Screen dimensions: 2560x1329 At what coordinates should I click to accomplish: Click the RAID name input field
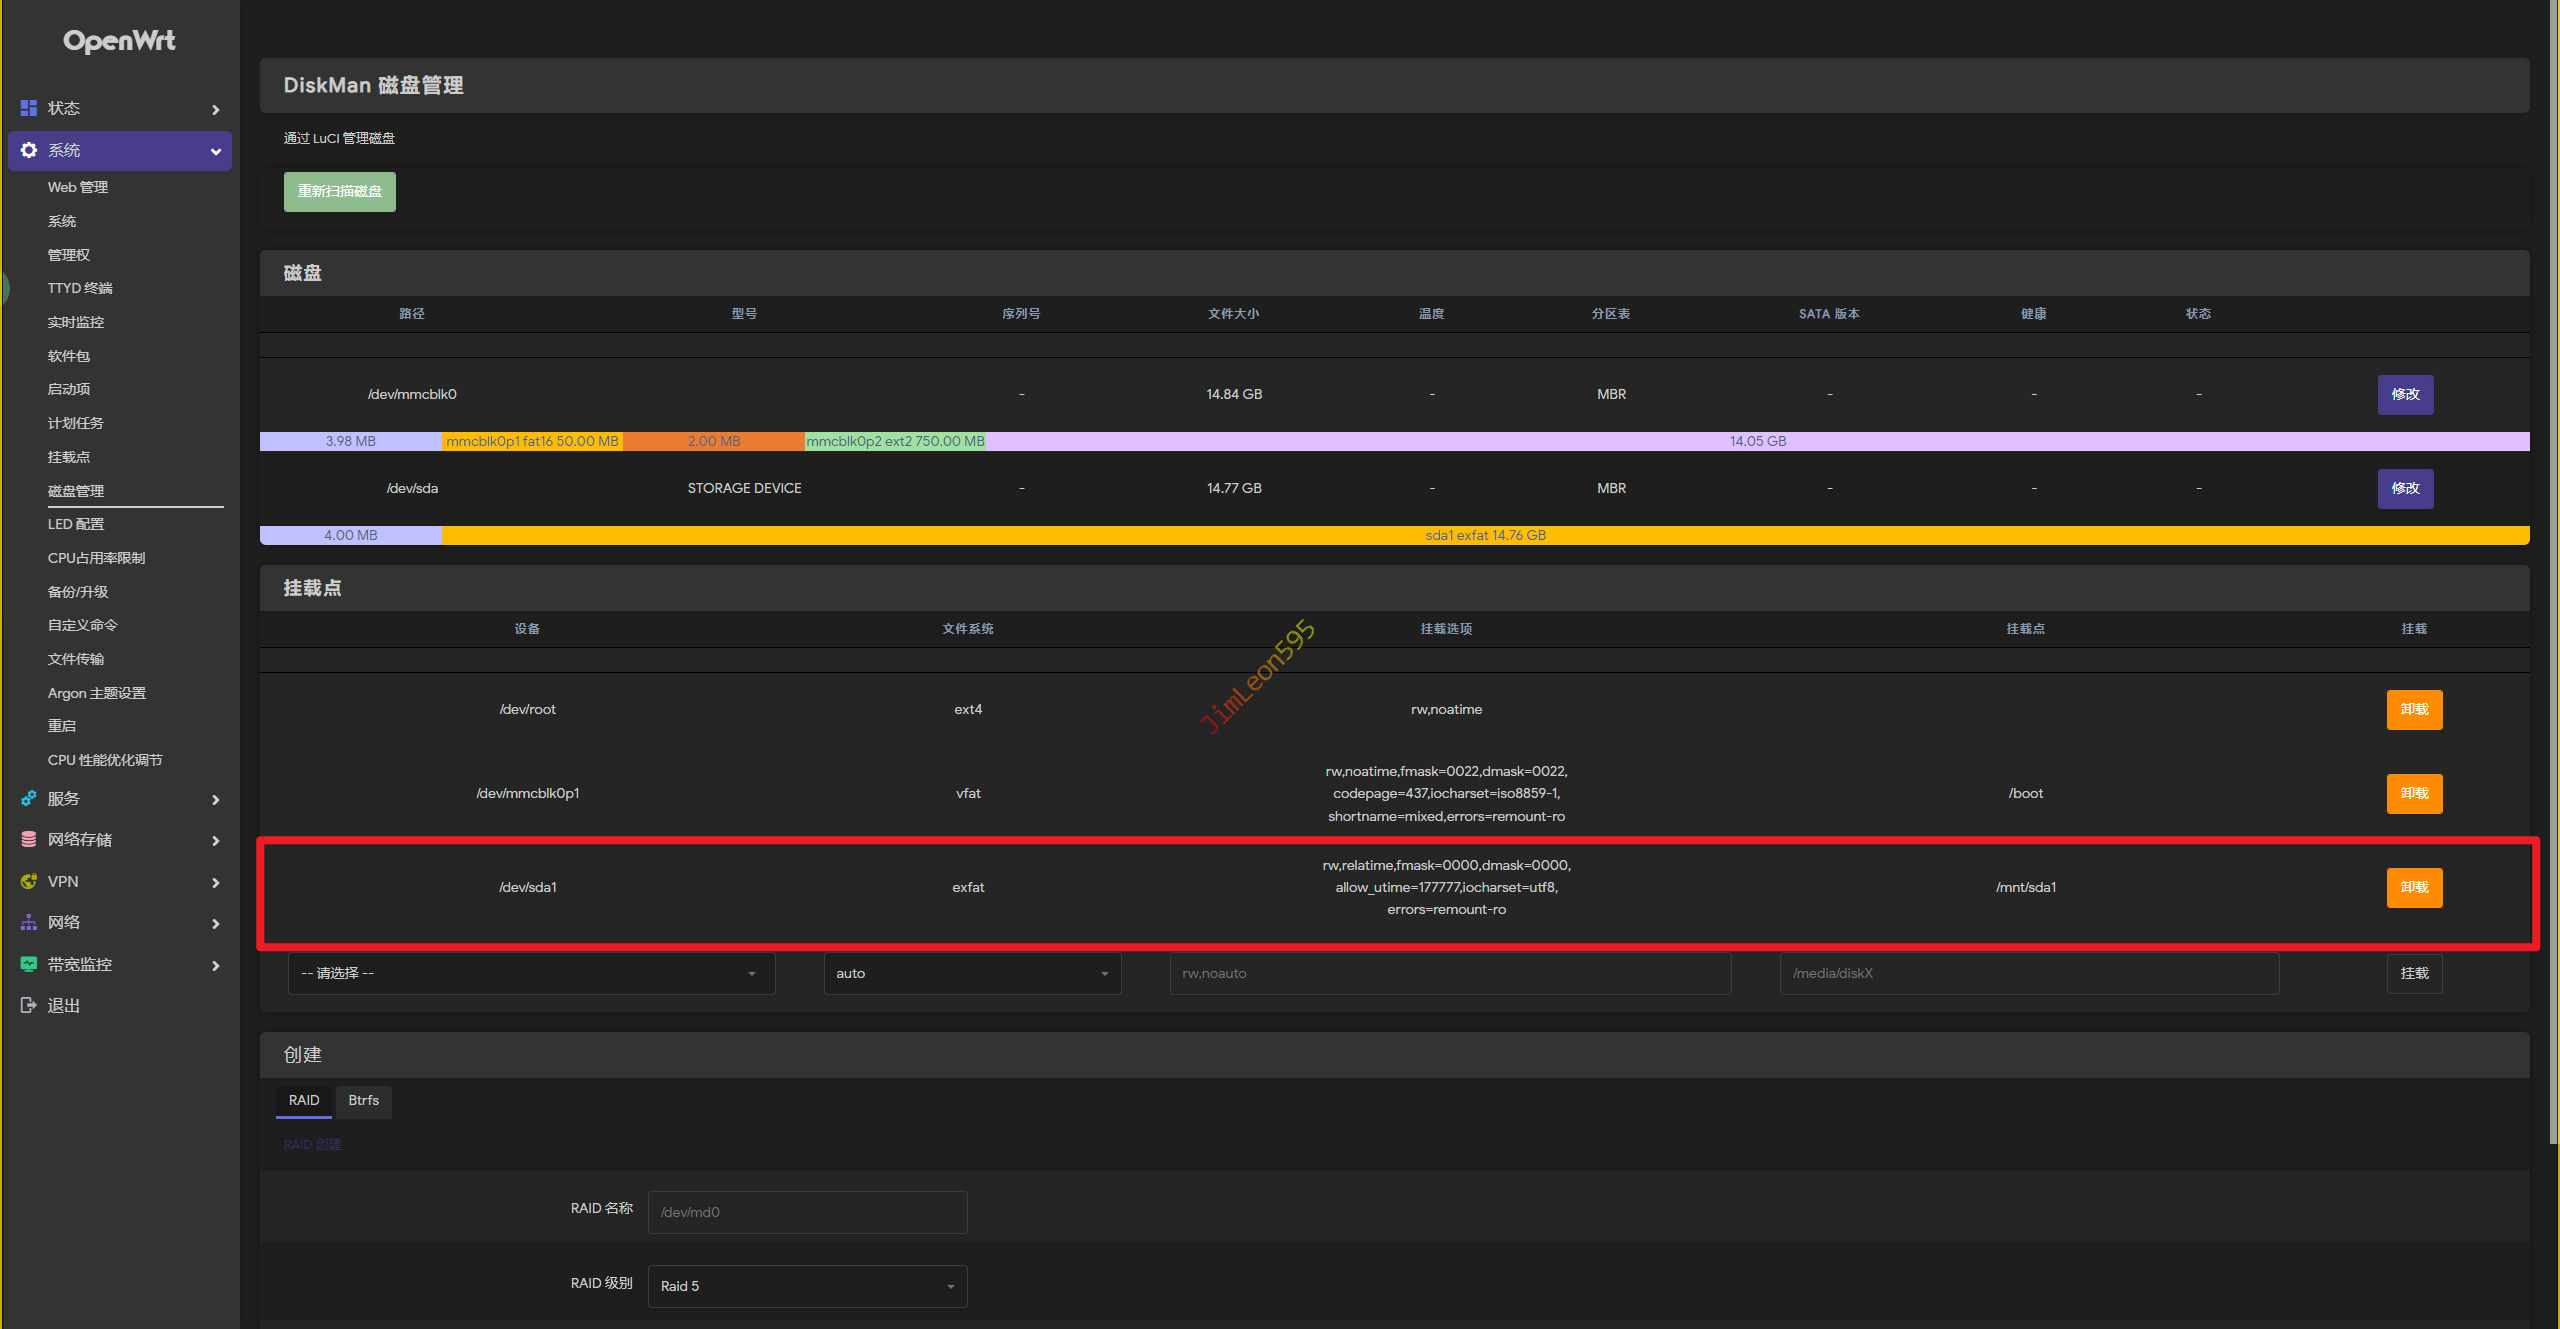click(807, 1212)
